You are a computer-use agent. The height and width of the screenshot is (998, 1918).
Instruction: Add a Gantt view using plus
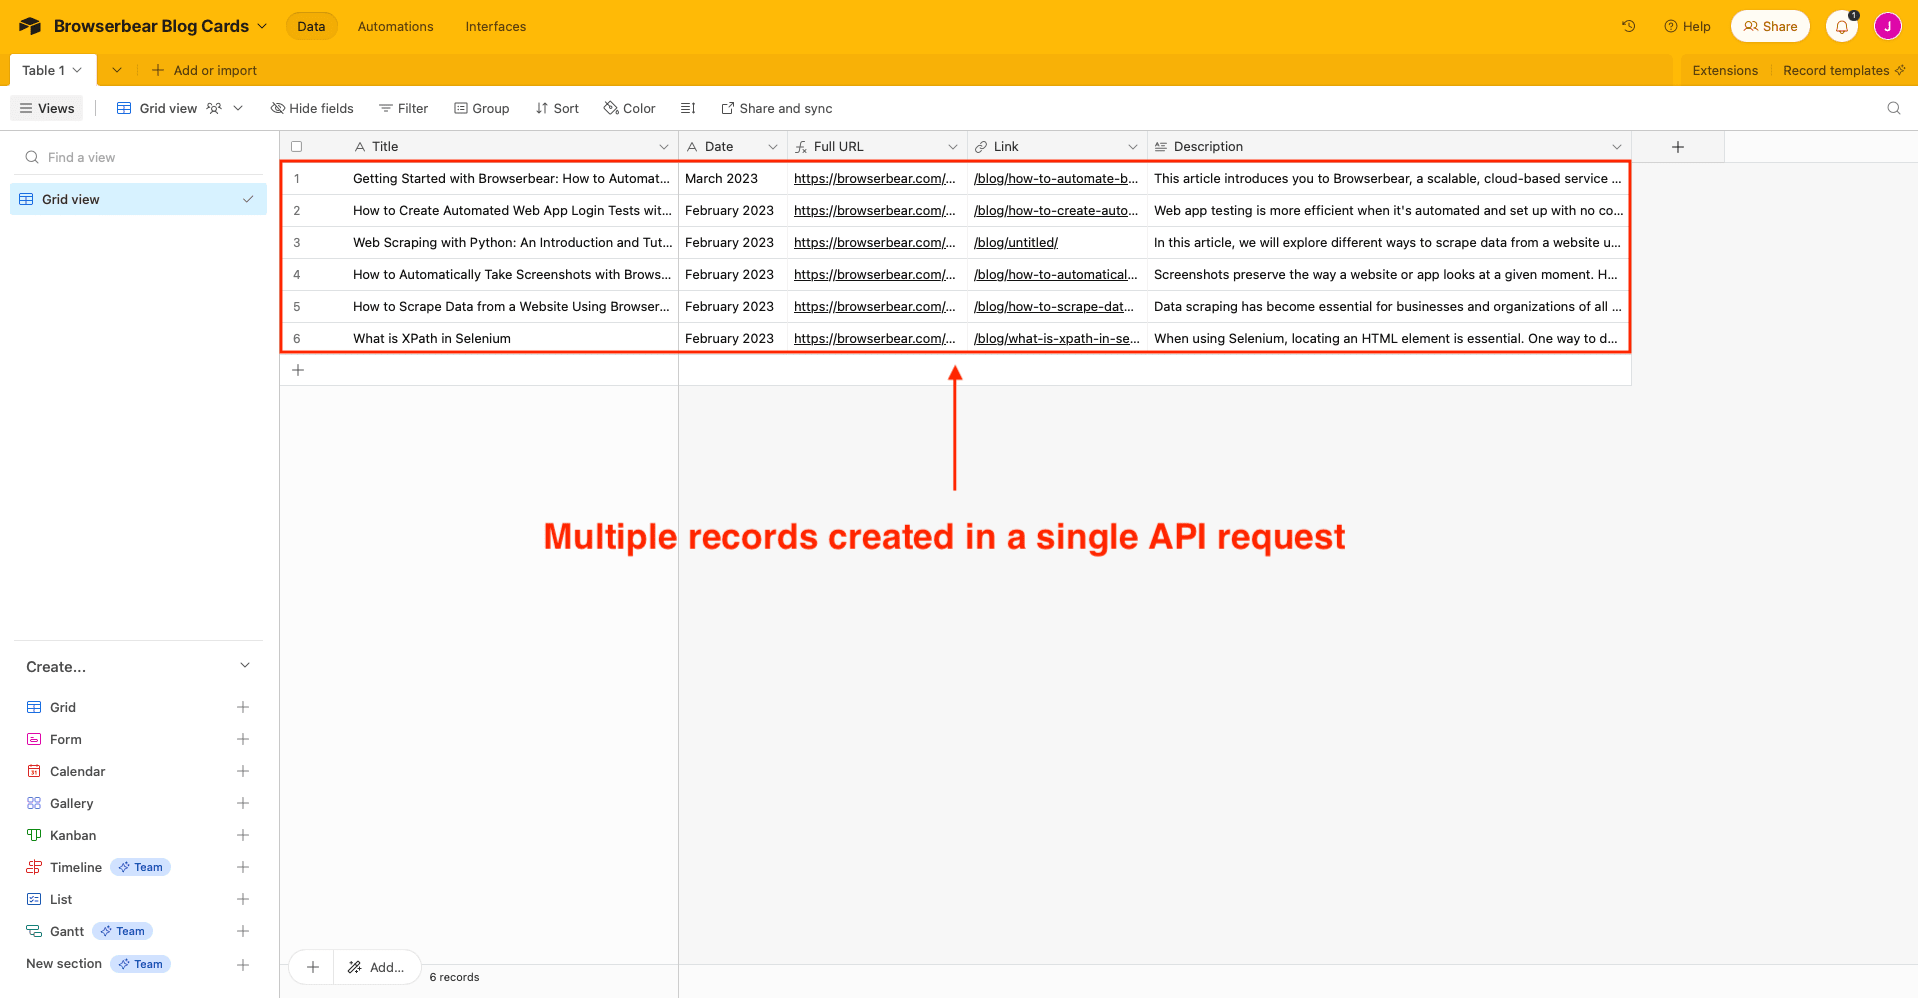pos(243,931)
